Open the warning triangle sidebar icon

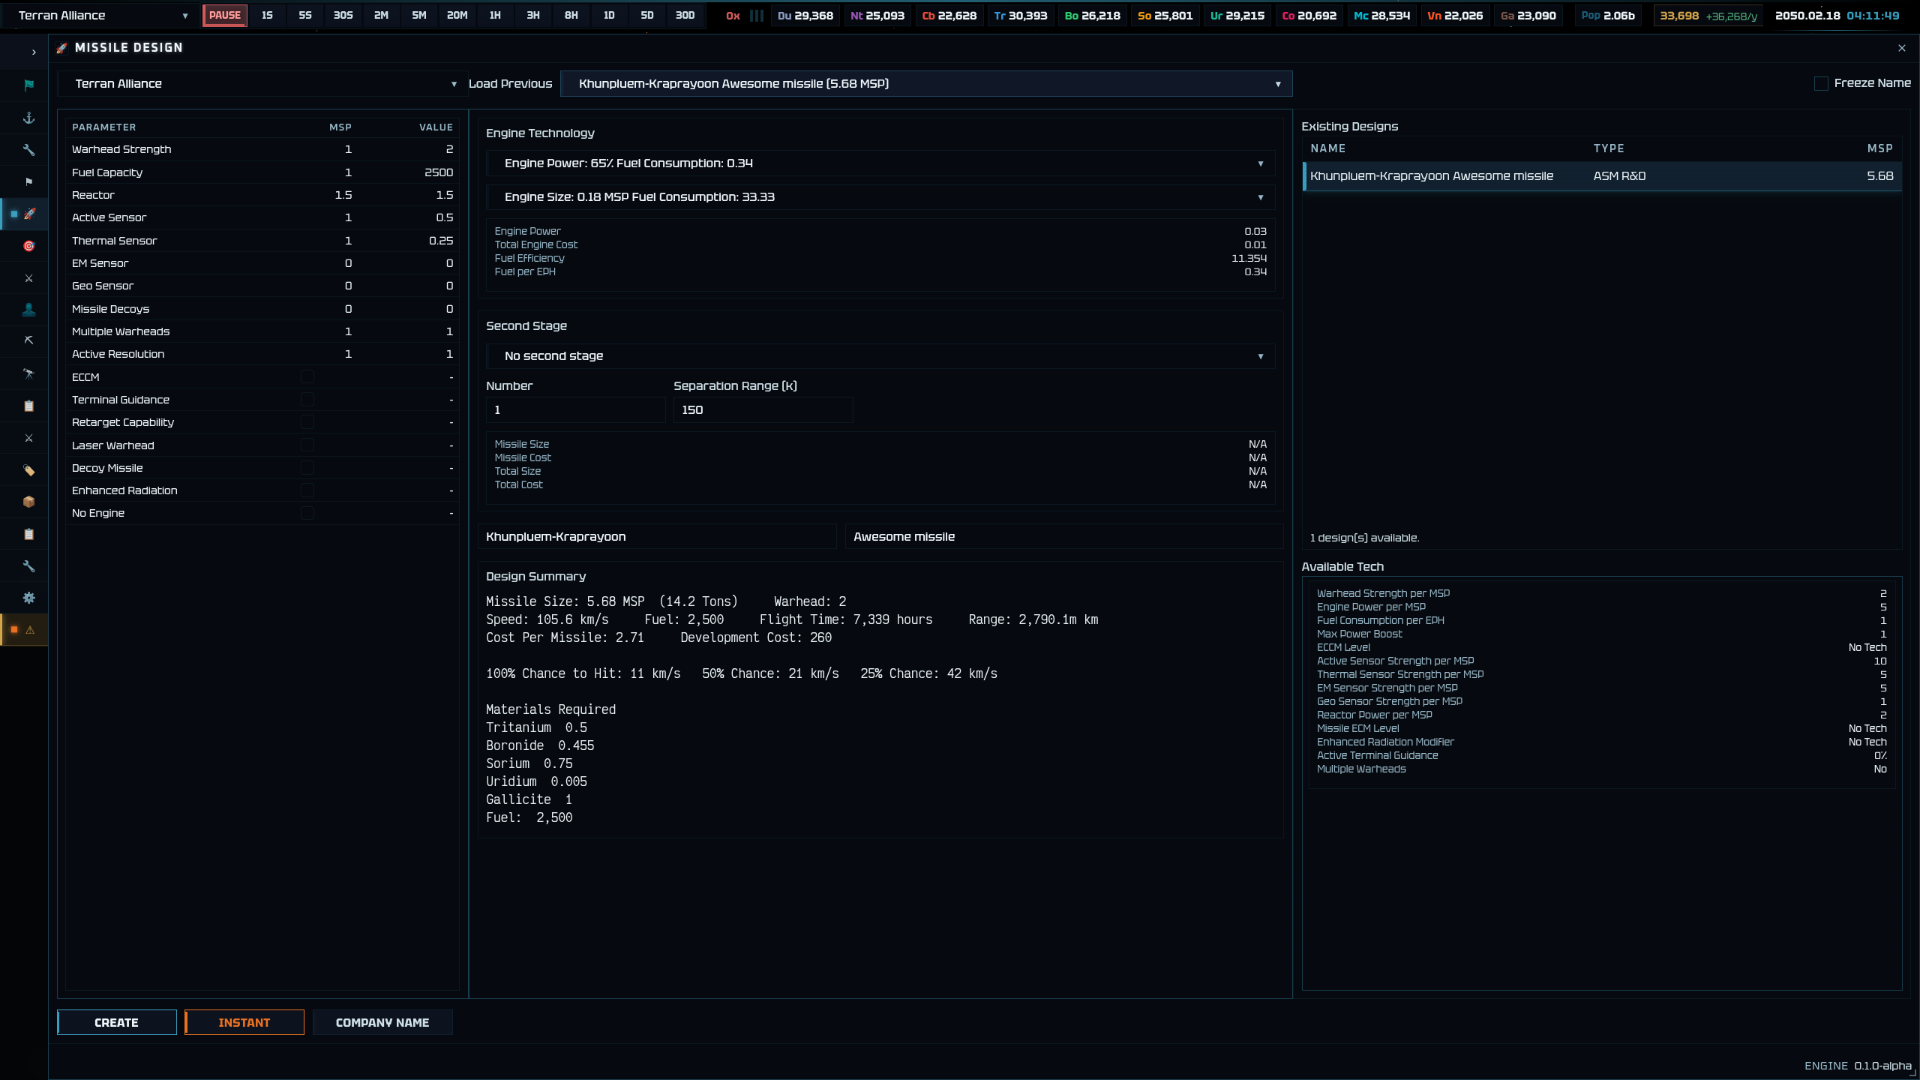point(29,630)
